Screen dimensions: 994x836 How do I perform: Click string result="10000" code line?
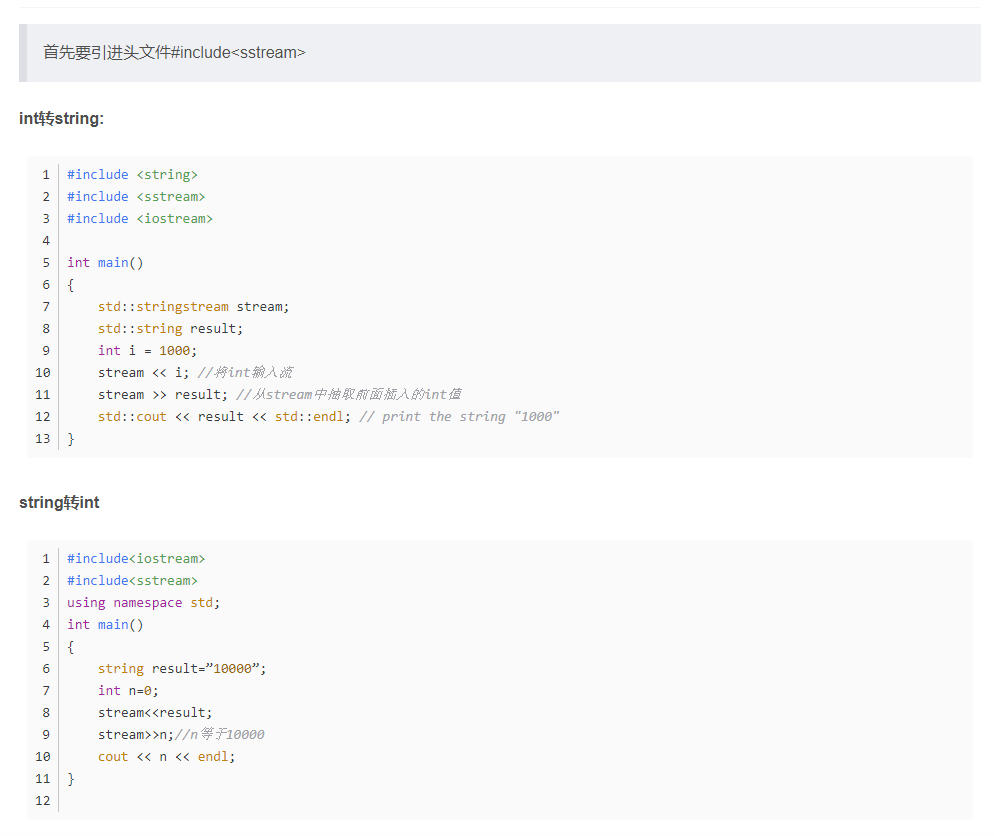182,669
